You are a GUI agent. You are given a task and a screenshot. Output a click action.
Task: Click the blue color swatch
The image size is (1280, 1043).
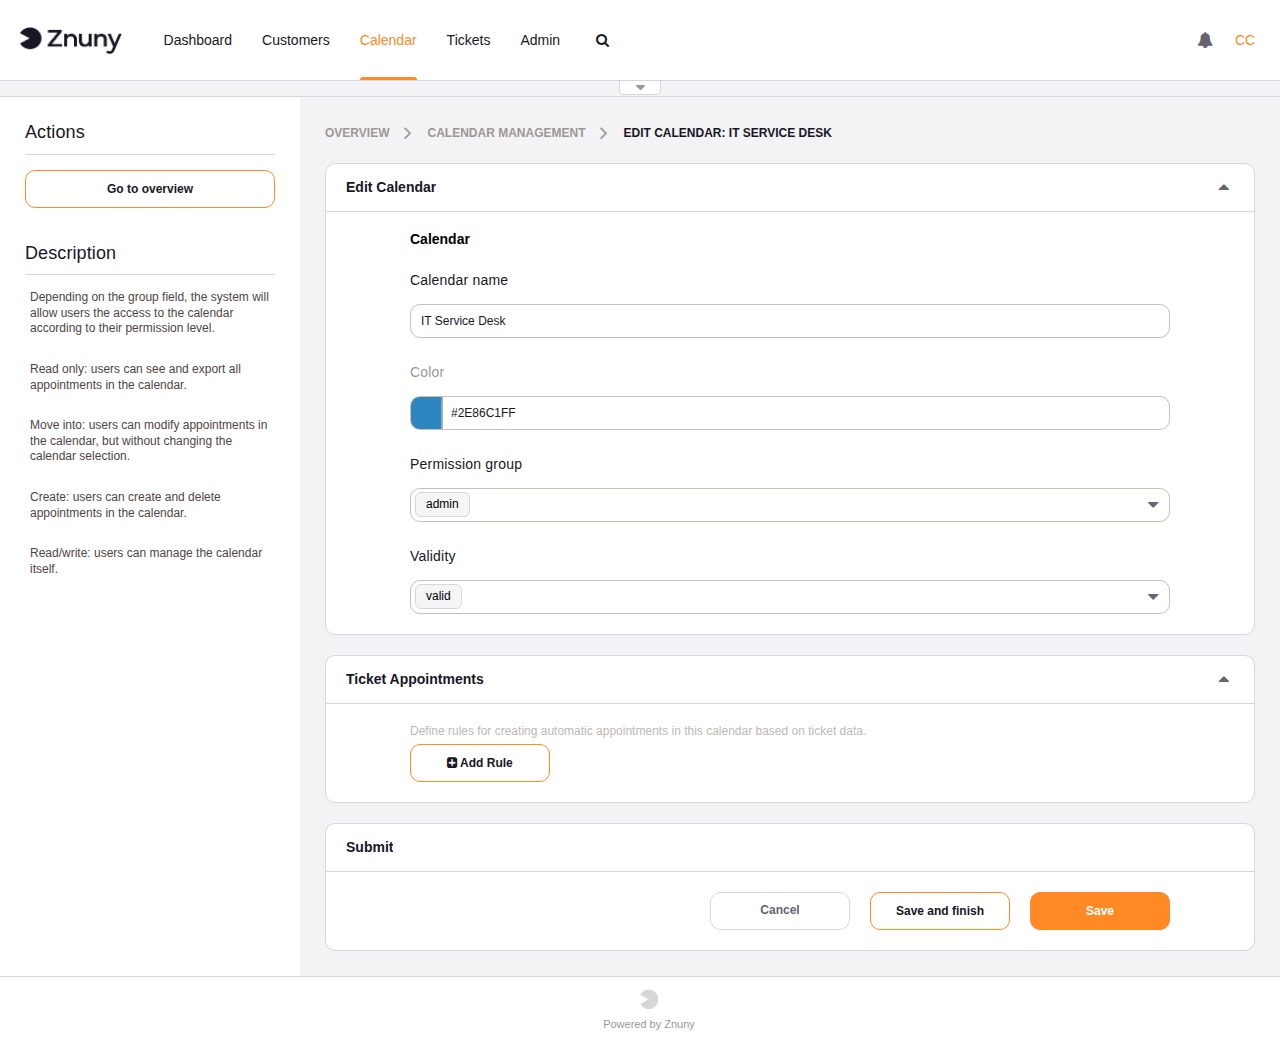pos(427,413)
